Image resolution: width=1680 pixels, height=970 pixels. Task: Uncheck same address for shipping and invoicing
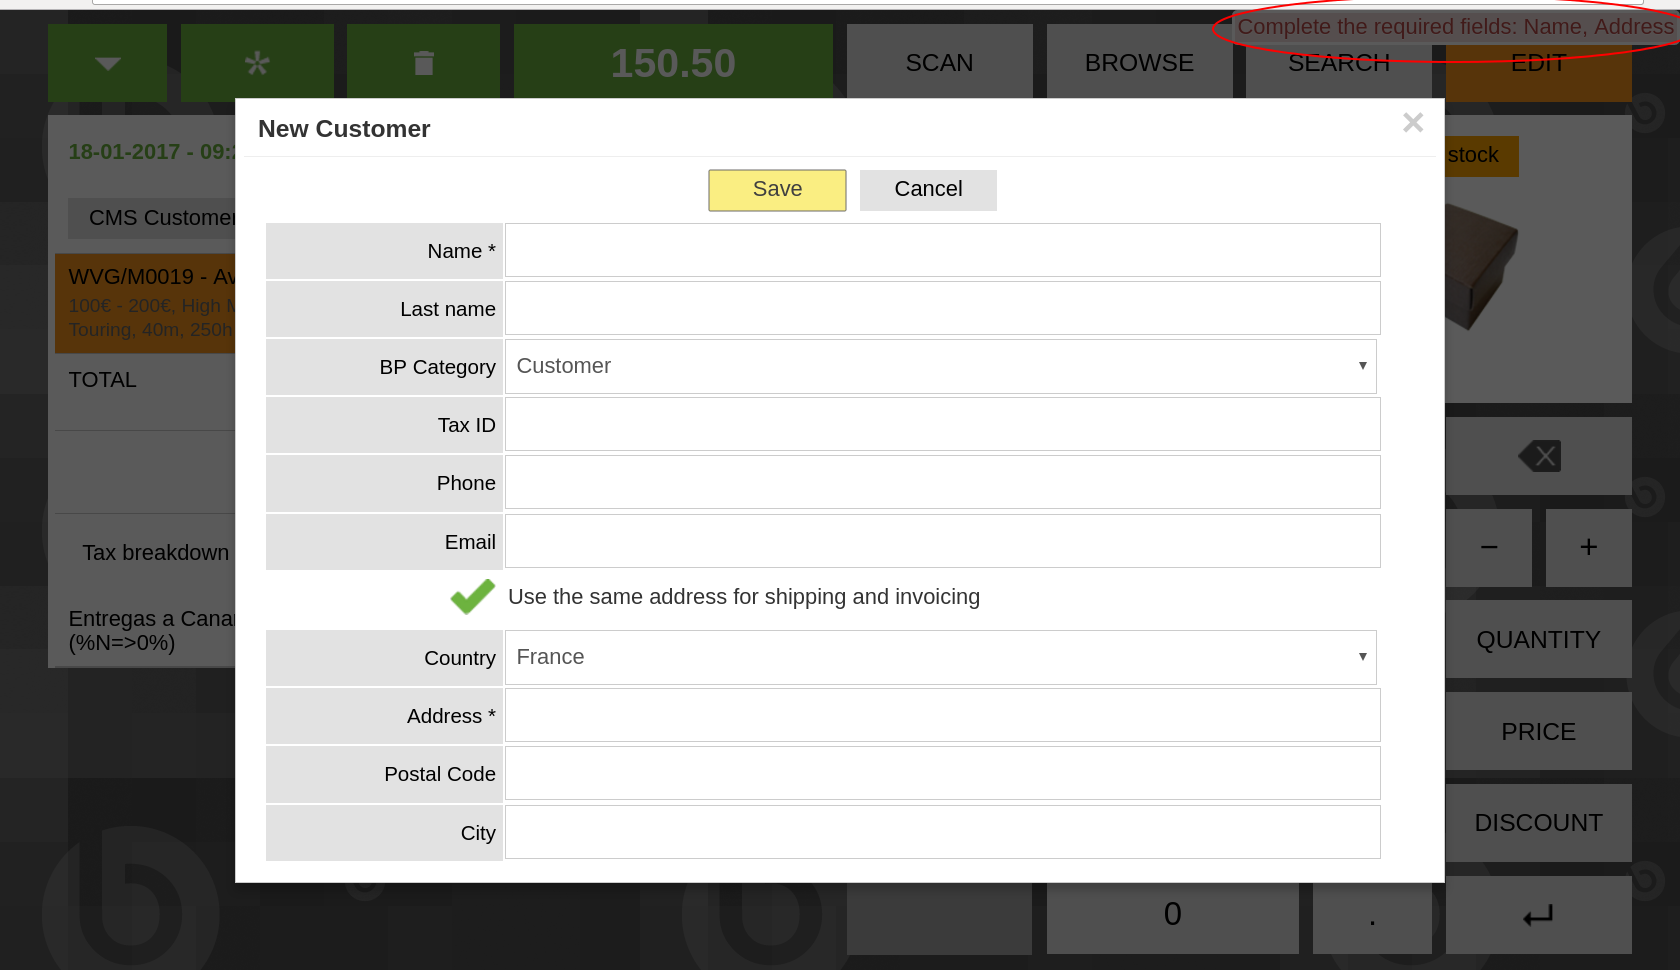[472, 597]
